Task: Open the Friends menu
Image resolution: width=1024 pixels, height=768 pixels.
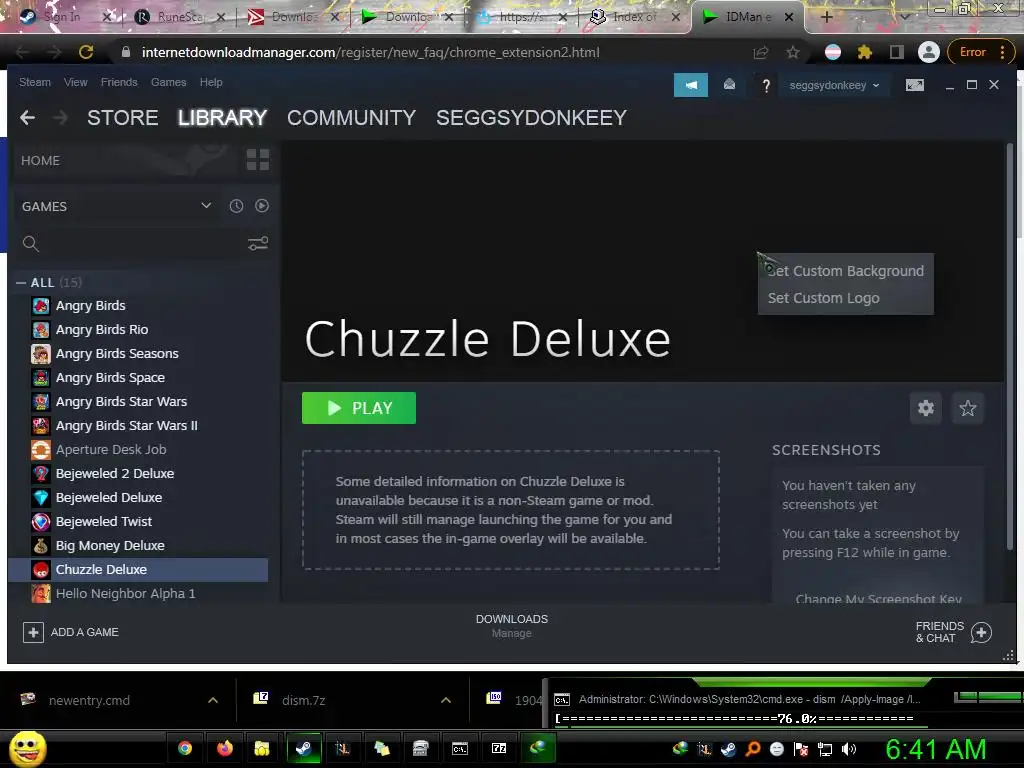Action: [x=119, y=82]
